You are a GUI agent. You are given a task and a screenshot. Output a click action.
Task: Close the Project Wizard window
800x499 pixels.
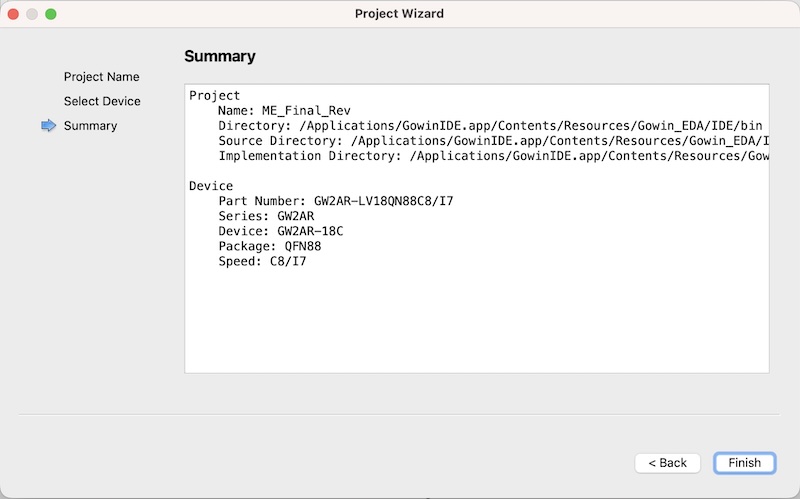[x=13, y=14]
